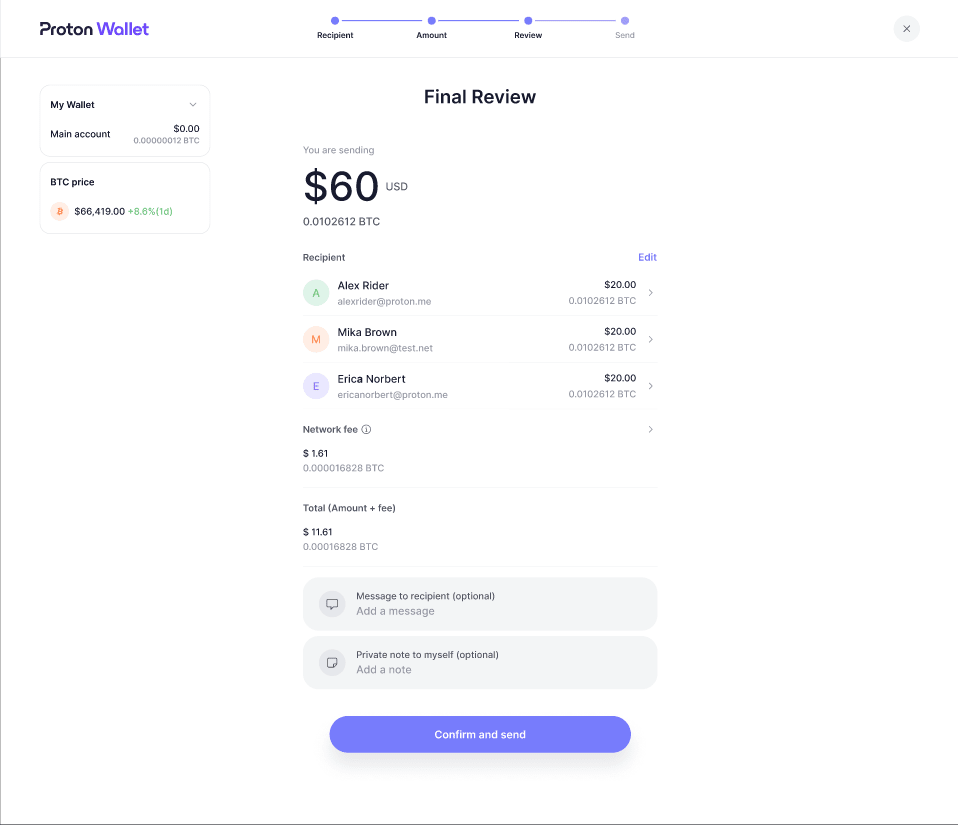
Task: Select the Main account row
Action: (125, 134)
